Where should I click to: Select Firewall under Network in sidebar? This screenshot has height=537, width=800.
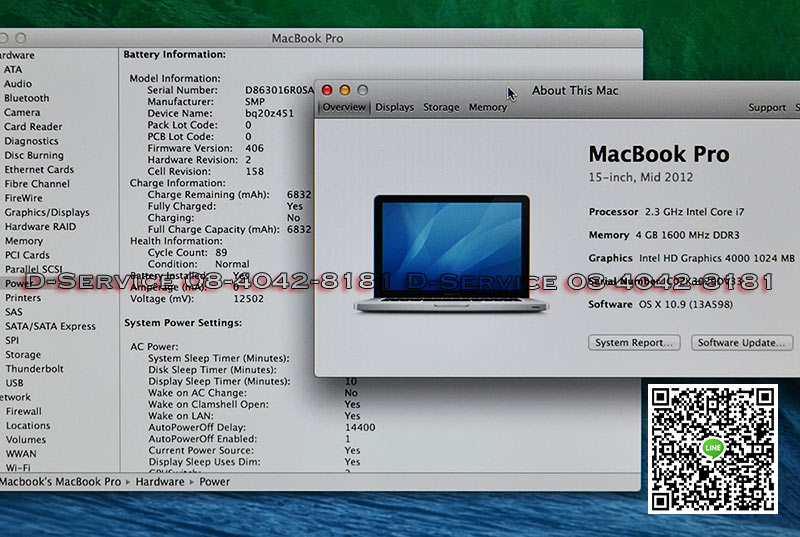point(24,411)
